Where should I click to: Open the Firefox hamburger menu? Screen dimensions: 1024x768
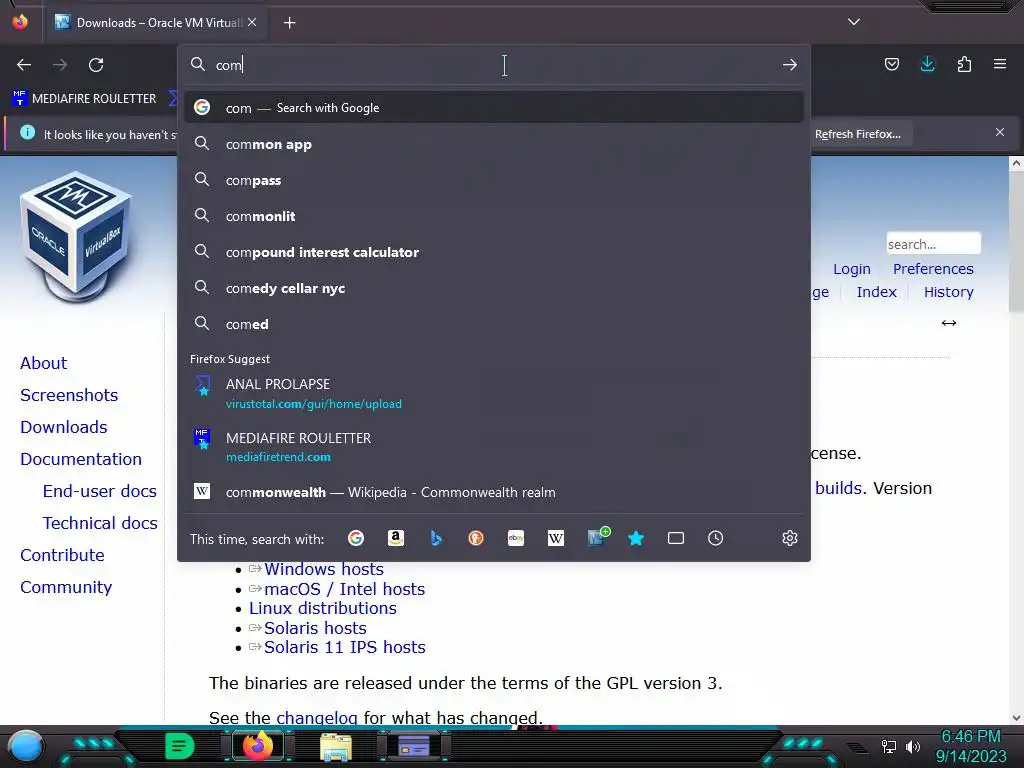(x=1000, y=64)
